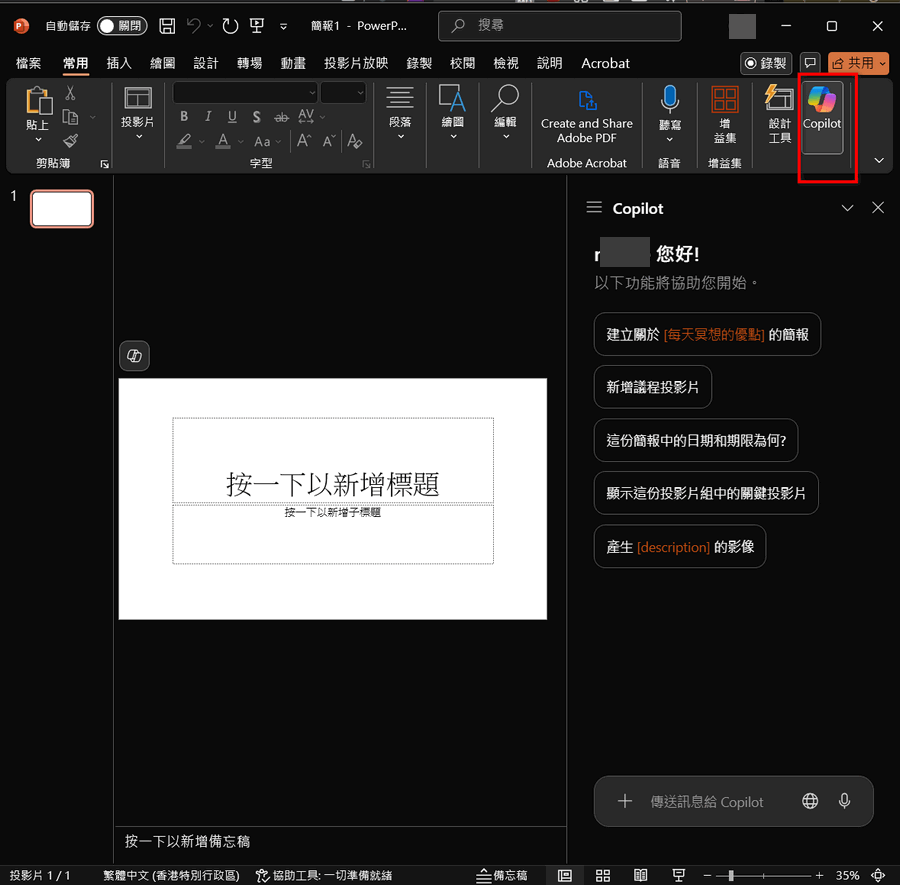Click the Share button
Screen dimensions: 900x885
858,63
